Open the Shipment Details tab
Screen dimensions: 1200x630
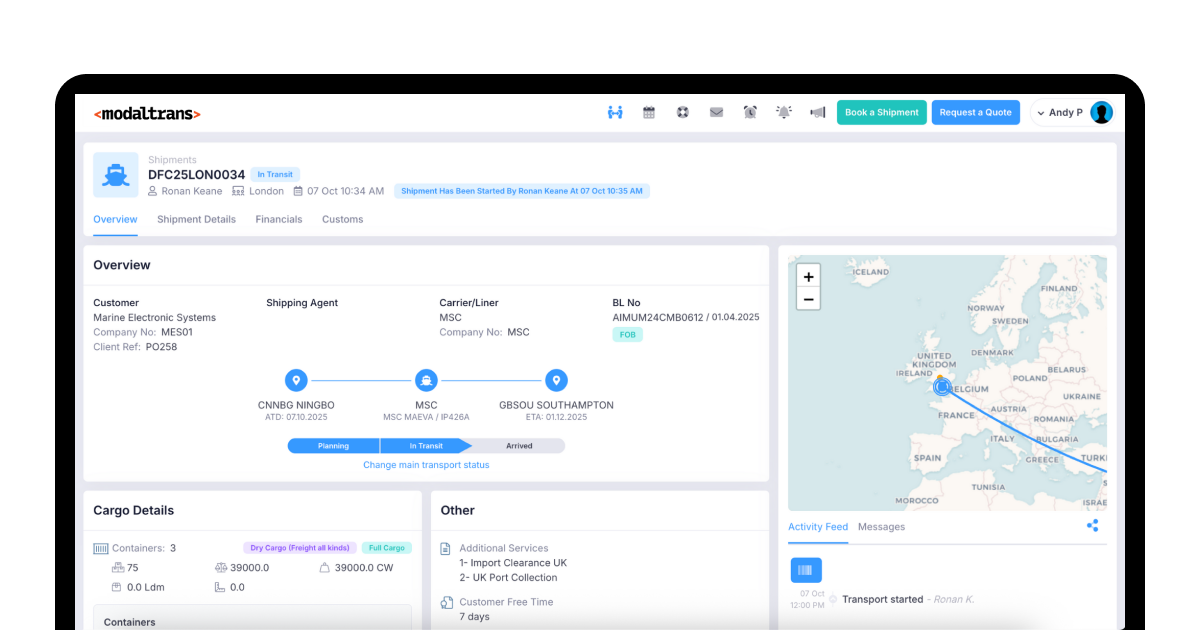pos(196,219)
